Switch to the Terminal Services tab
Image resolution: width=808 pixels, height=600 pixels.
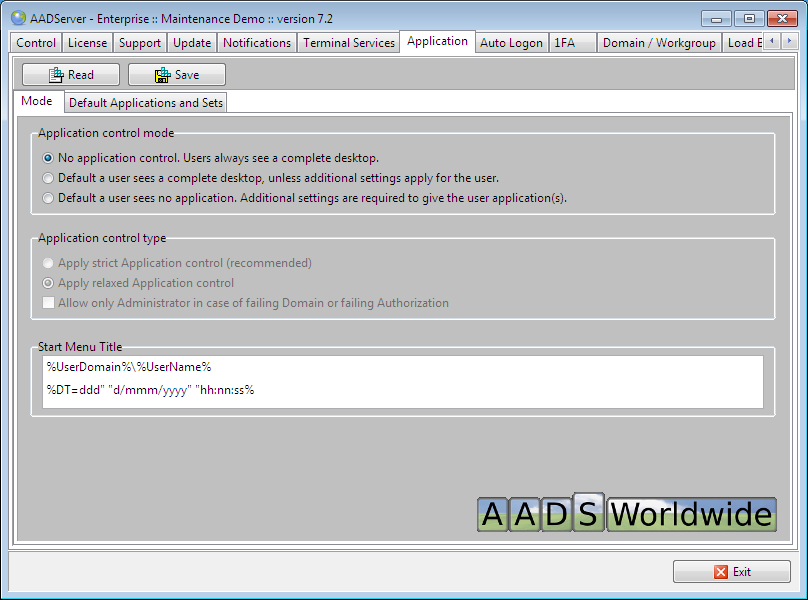click(349, 43)
